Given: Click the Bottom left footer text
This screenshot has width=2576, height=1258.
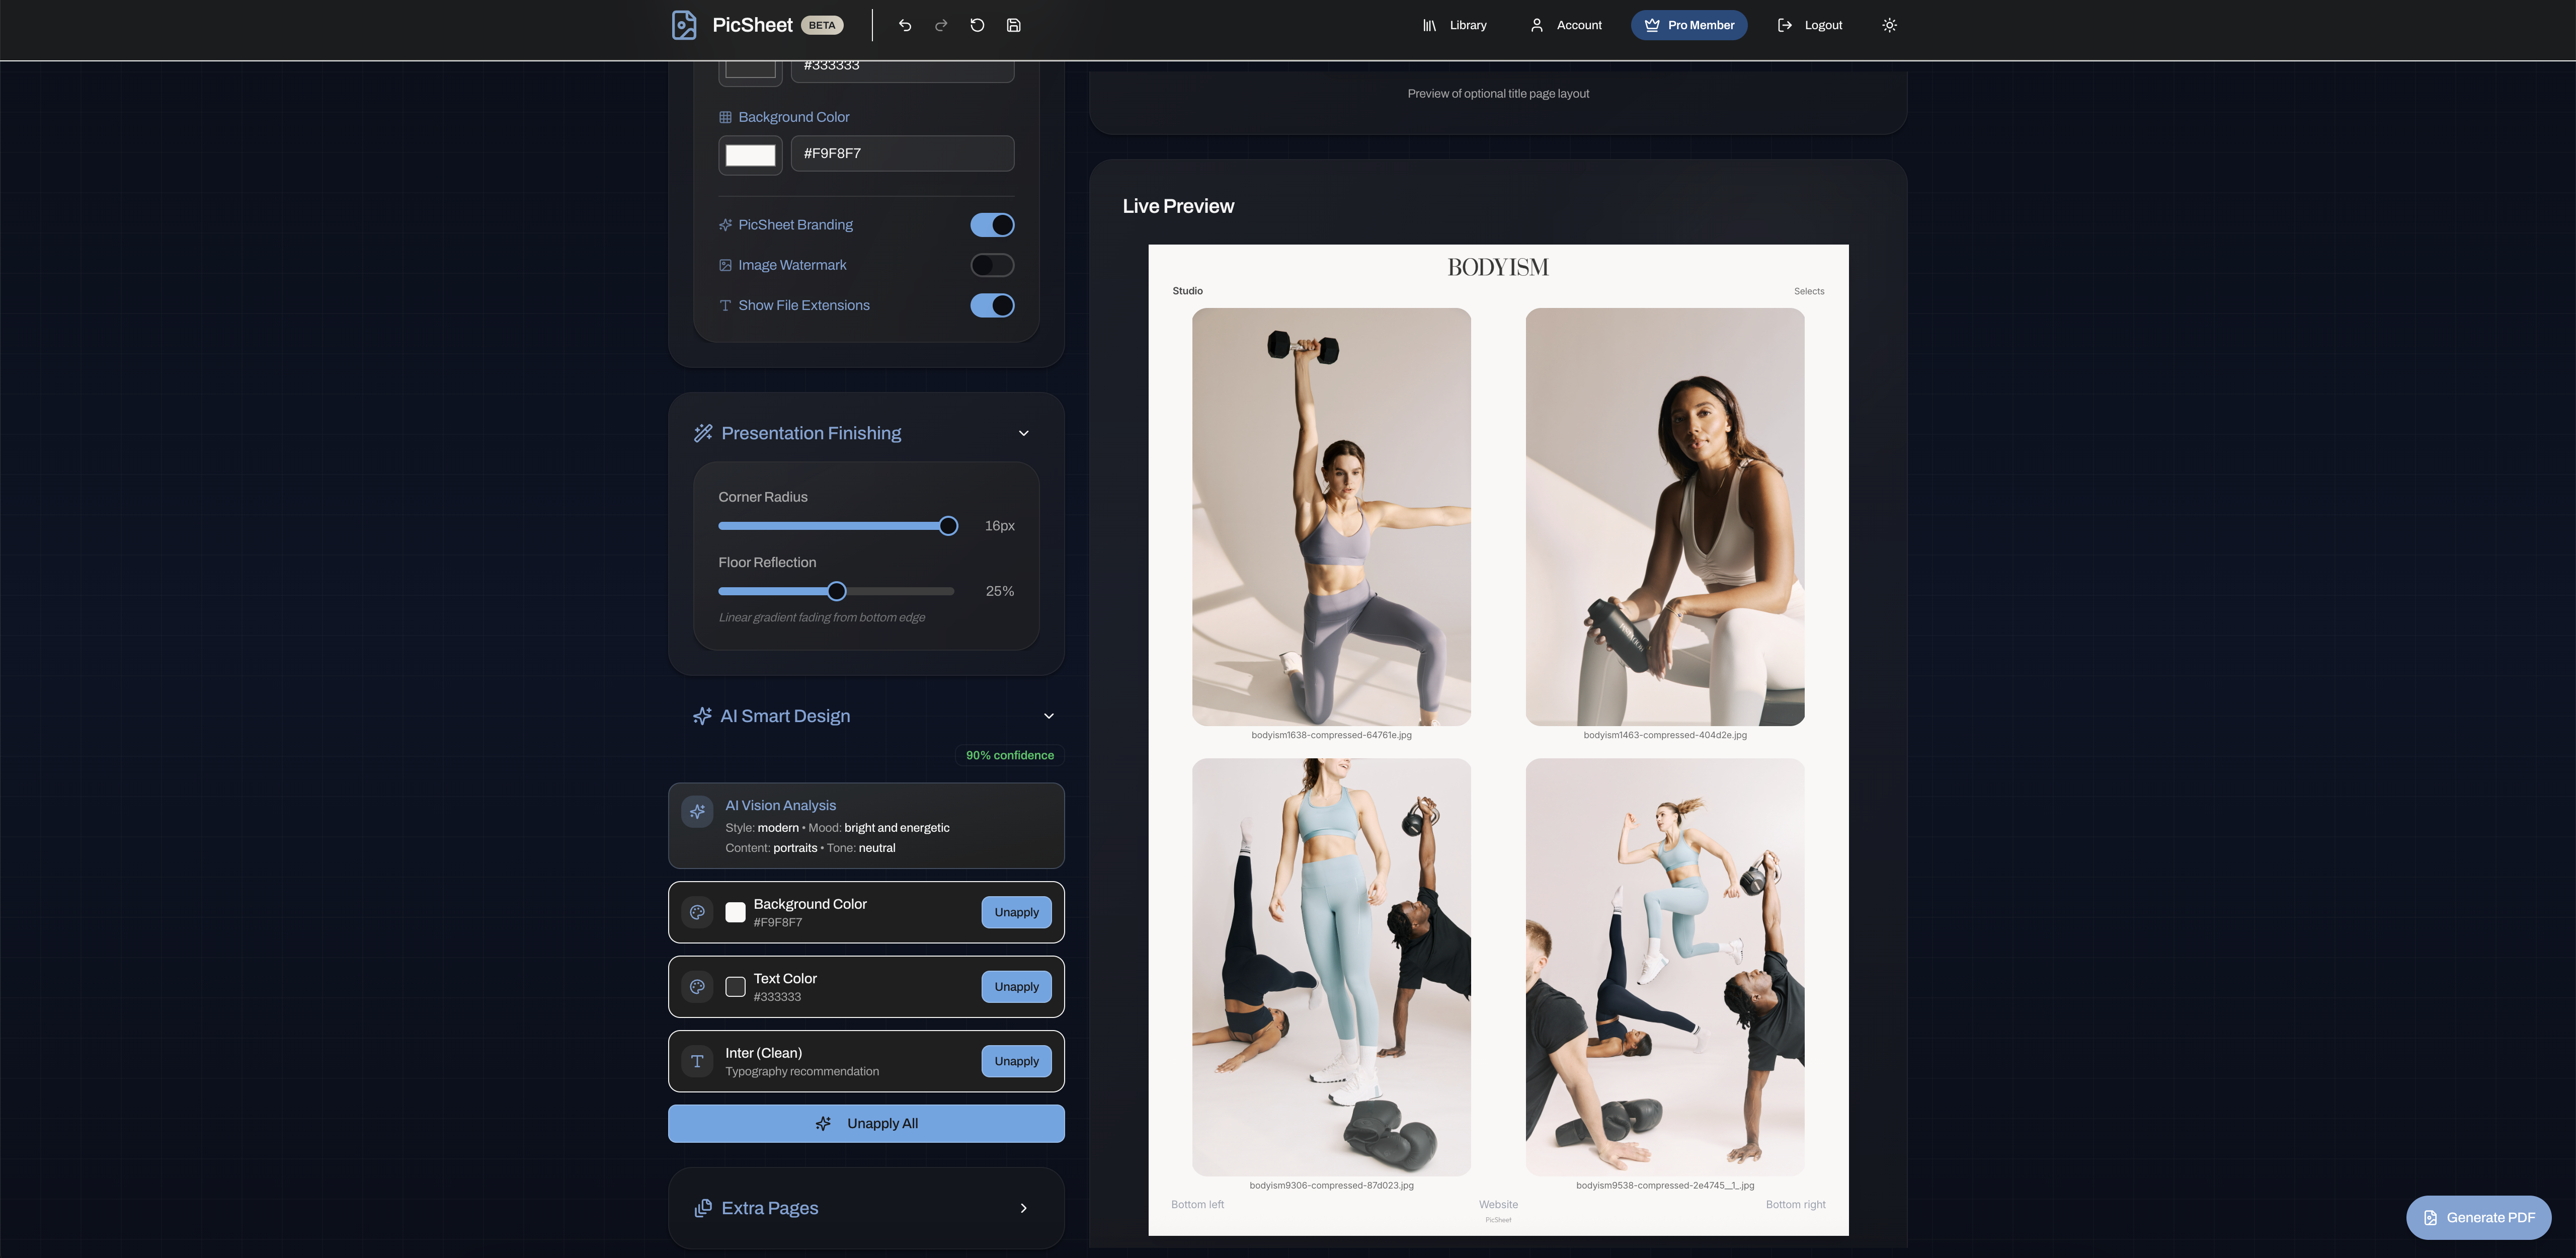Looking at the screenshot, I should pyautogui.click(x=1197, y=1205).
